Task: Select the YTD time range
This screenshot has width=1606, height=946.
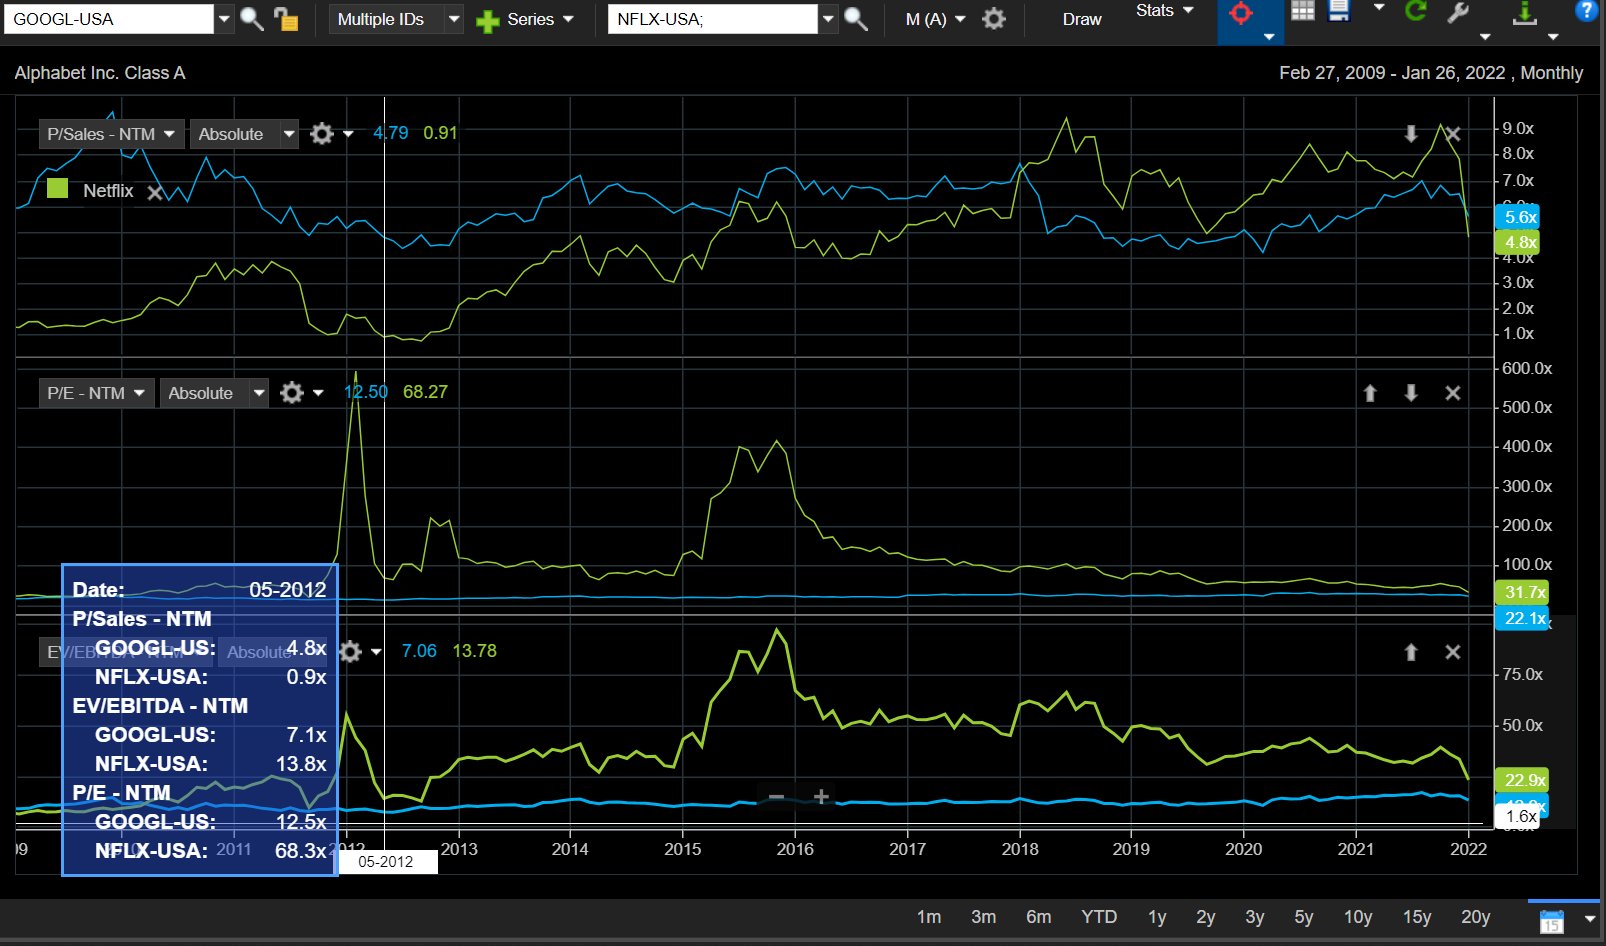Action: pos(1099,917)
